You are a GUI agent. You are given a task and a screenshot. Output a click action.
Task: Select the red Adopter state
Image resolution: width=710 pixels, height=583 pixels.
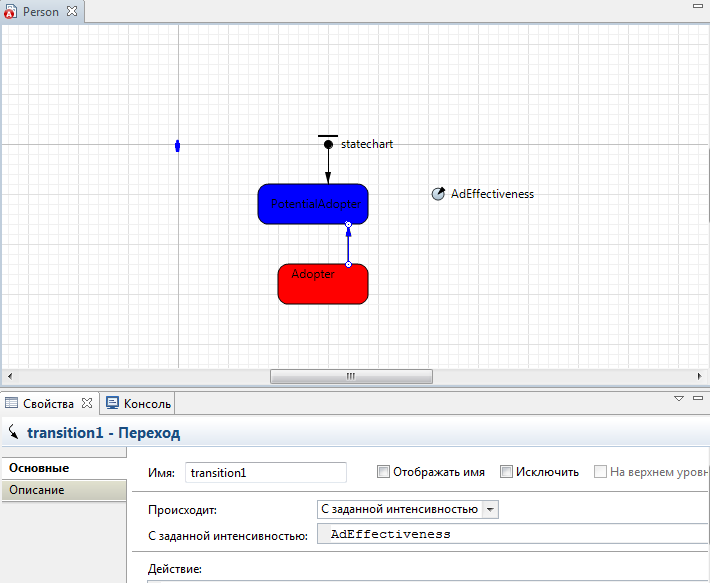point(323,284)
